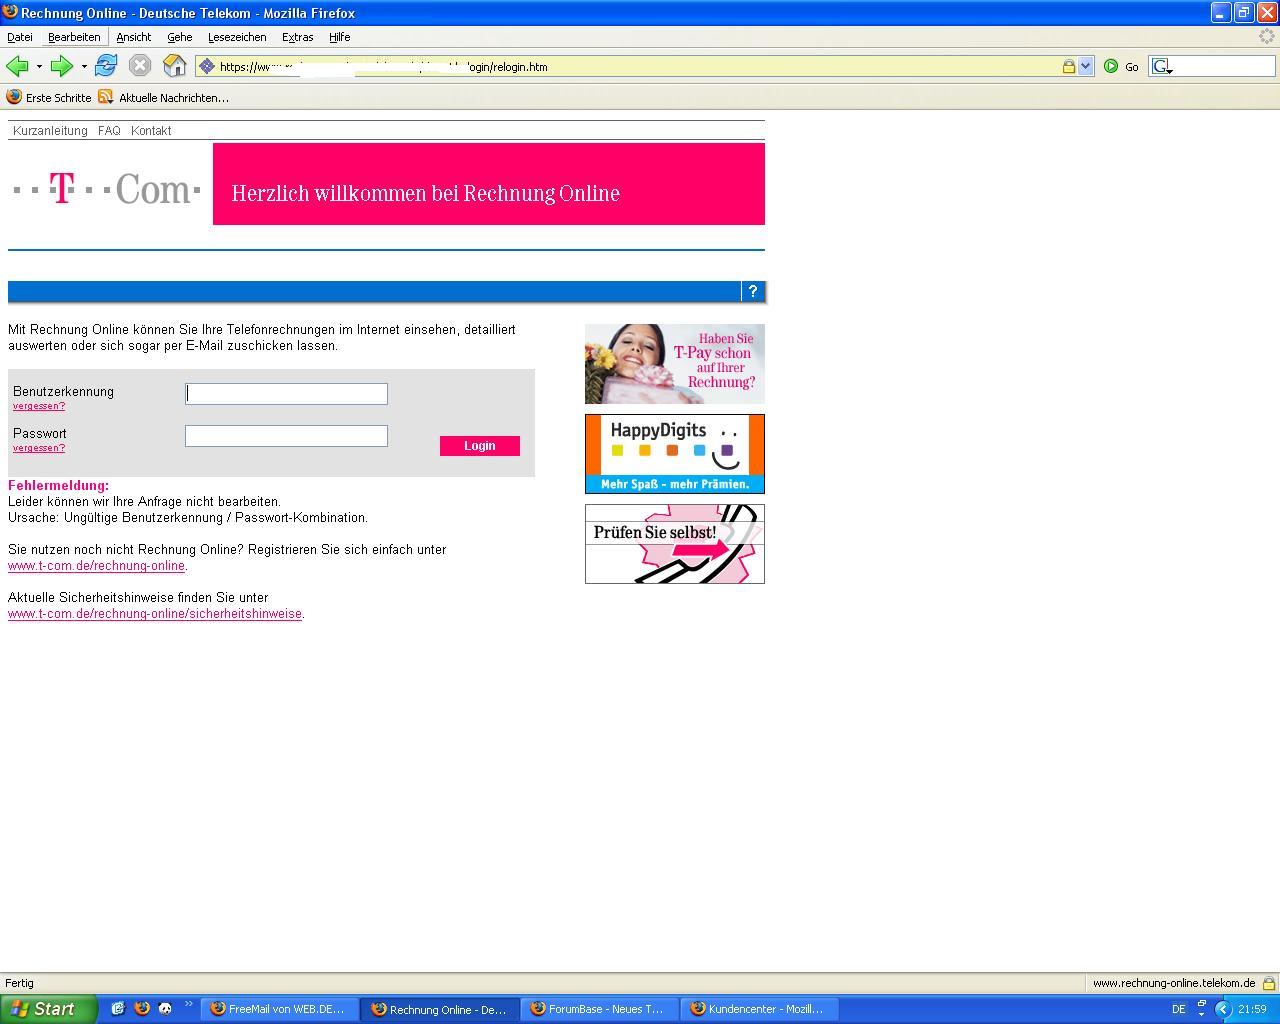Click the panda quick launch icon

[165, 1009]
